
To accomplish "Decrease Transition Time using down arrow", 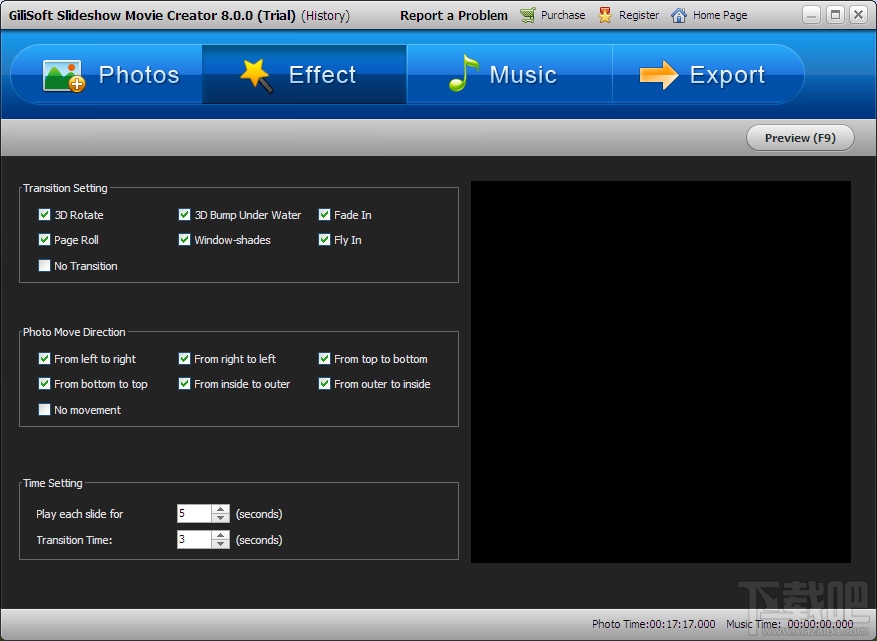I will 220,544.
